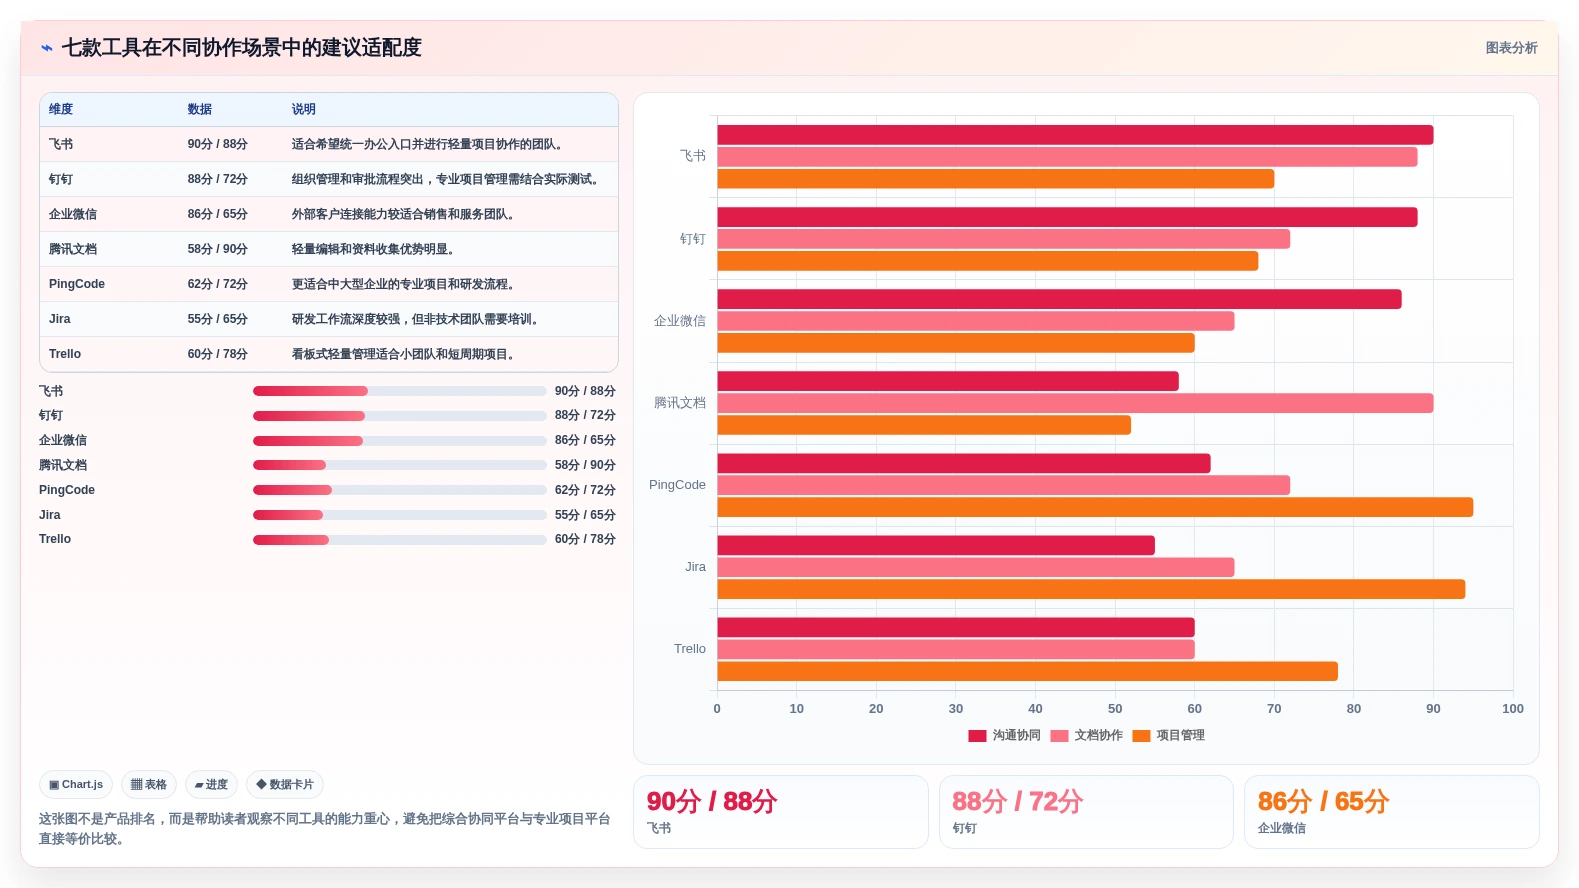This screenshot has width=1579, height=888.
Task: Toggle the 沟通协同 legend swatch
Action: pos(977,736)
